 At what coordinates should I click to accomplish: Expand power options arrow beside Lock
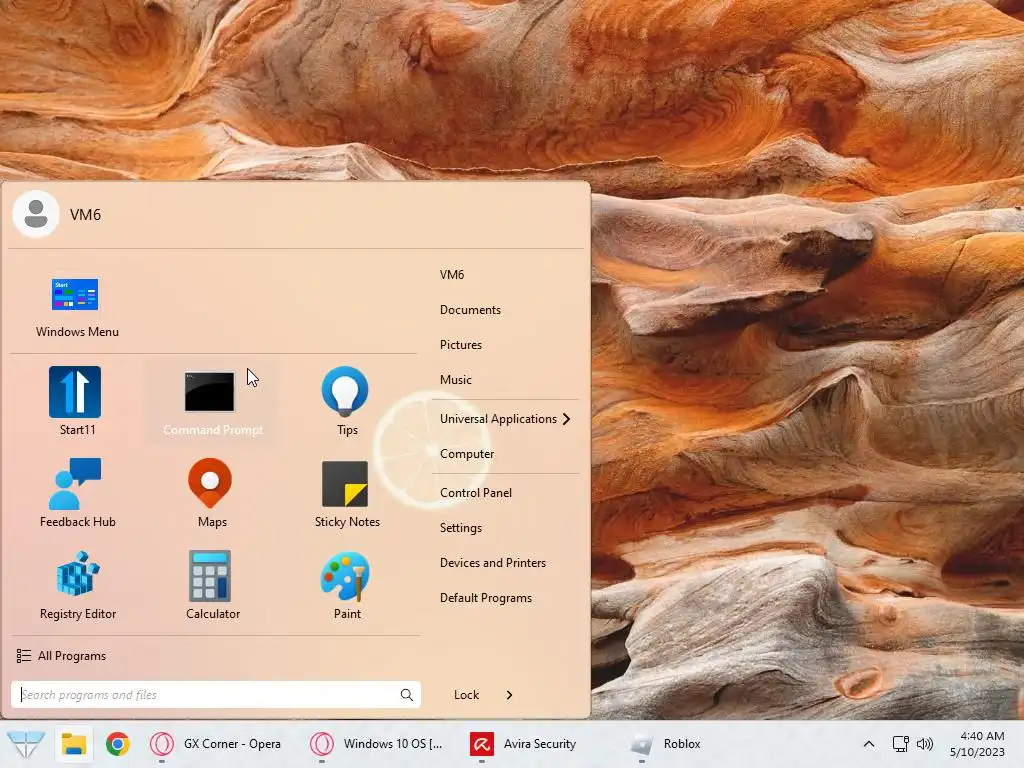pyautogui.click(x=509, y=695)
